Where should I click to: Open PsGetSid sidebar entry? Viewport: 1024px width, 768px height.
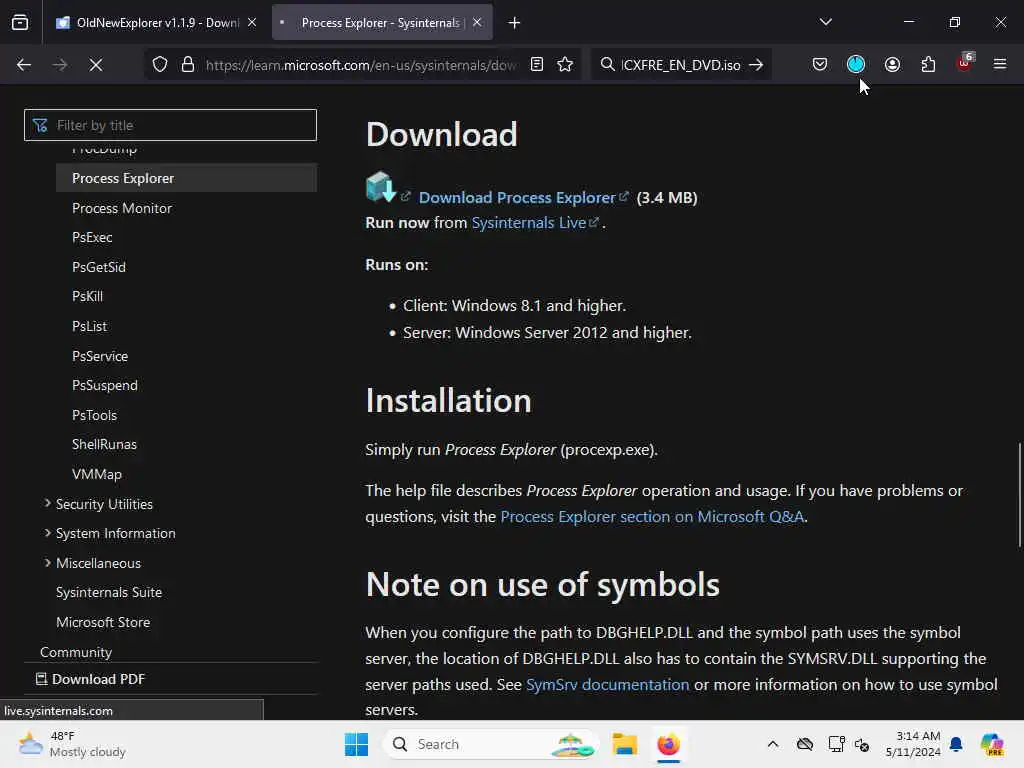click(99, 267)
